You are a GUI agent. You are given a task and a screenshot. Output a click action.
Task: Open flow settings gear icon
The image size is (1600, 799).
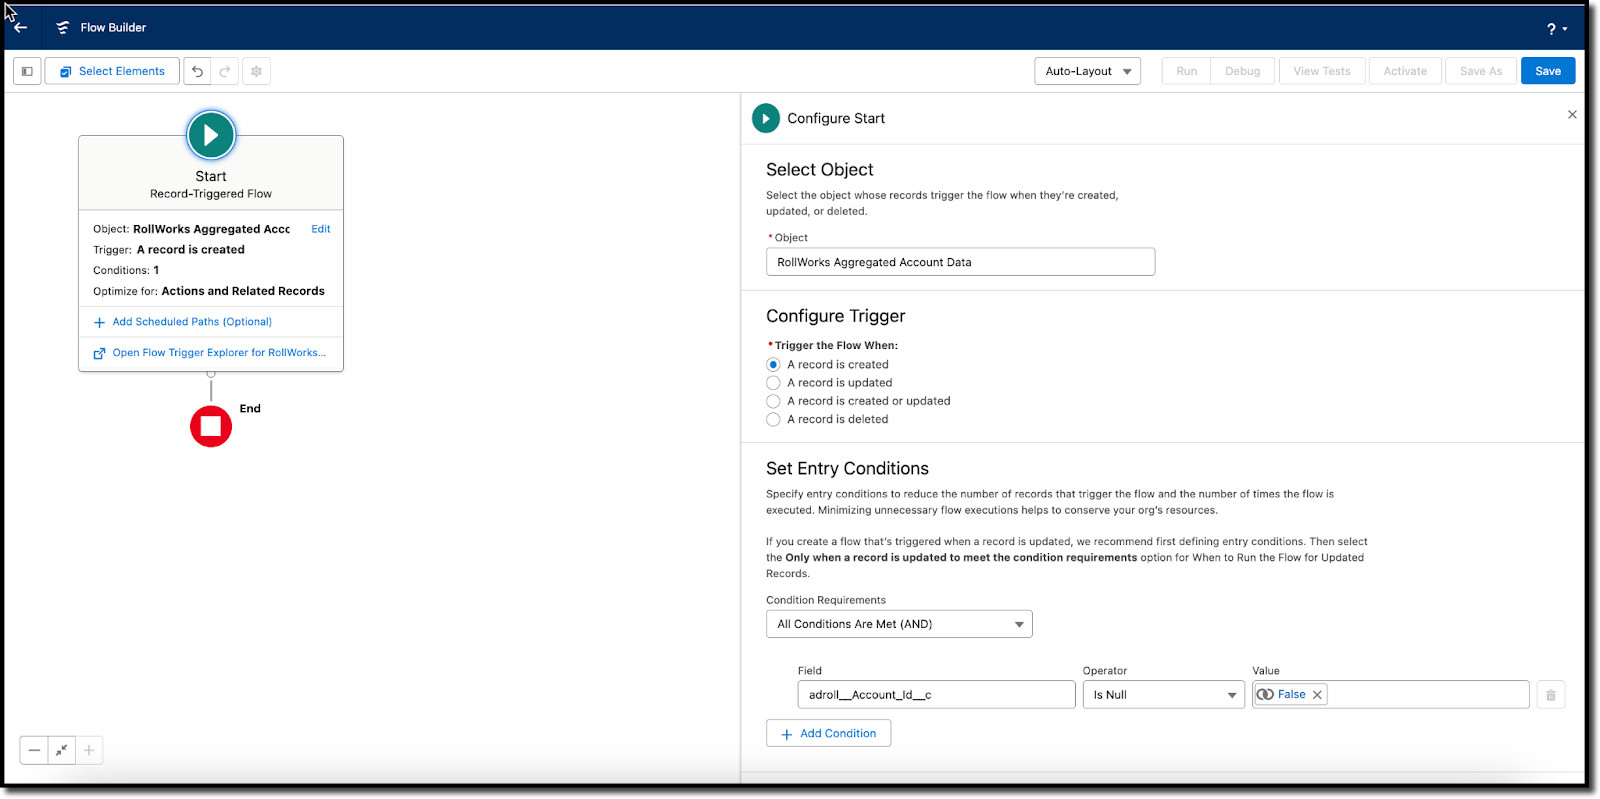[x=257, y=71]
